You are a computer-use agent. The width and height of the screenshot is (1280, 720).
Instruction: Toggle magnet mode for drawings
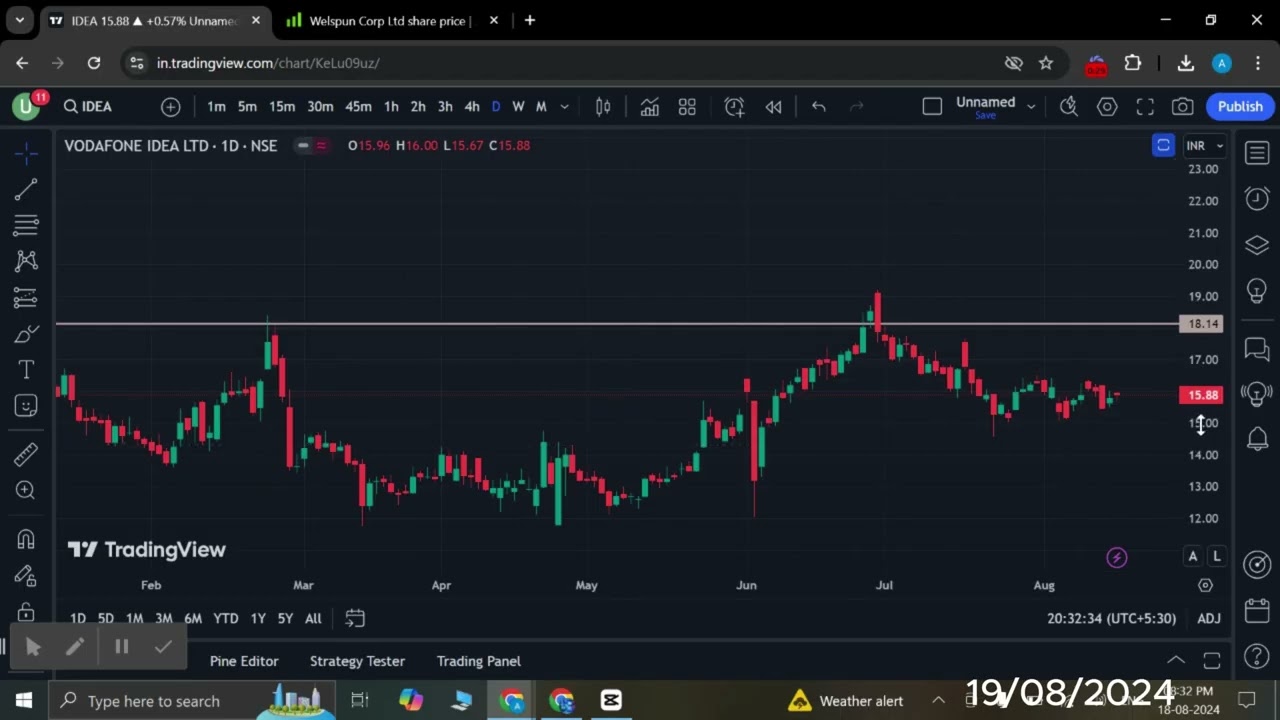[27, 539]
